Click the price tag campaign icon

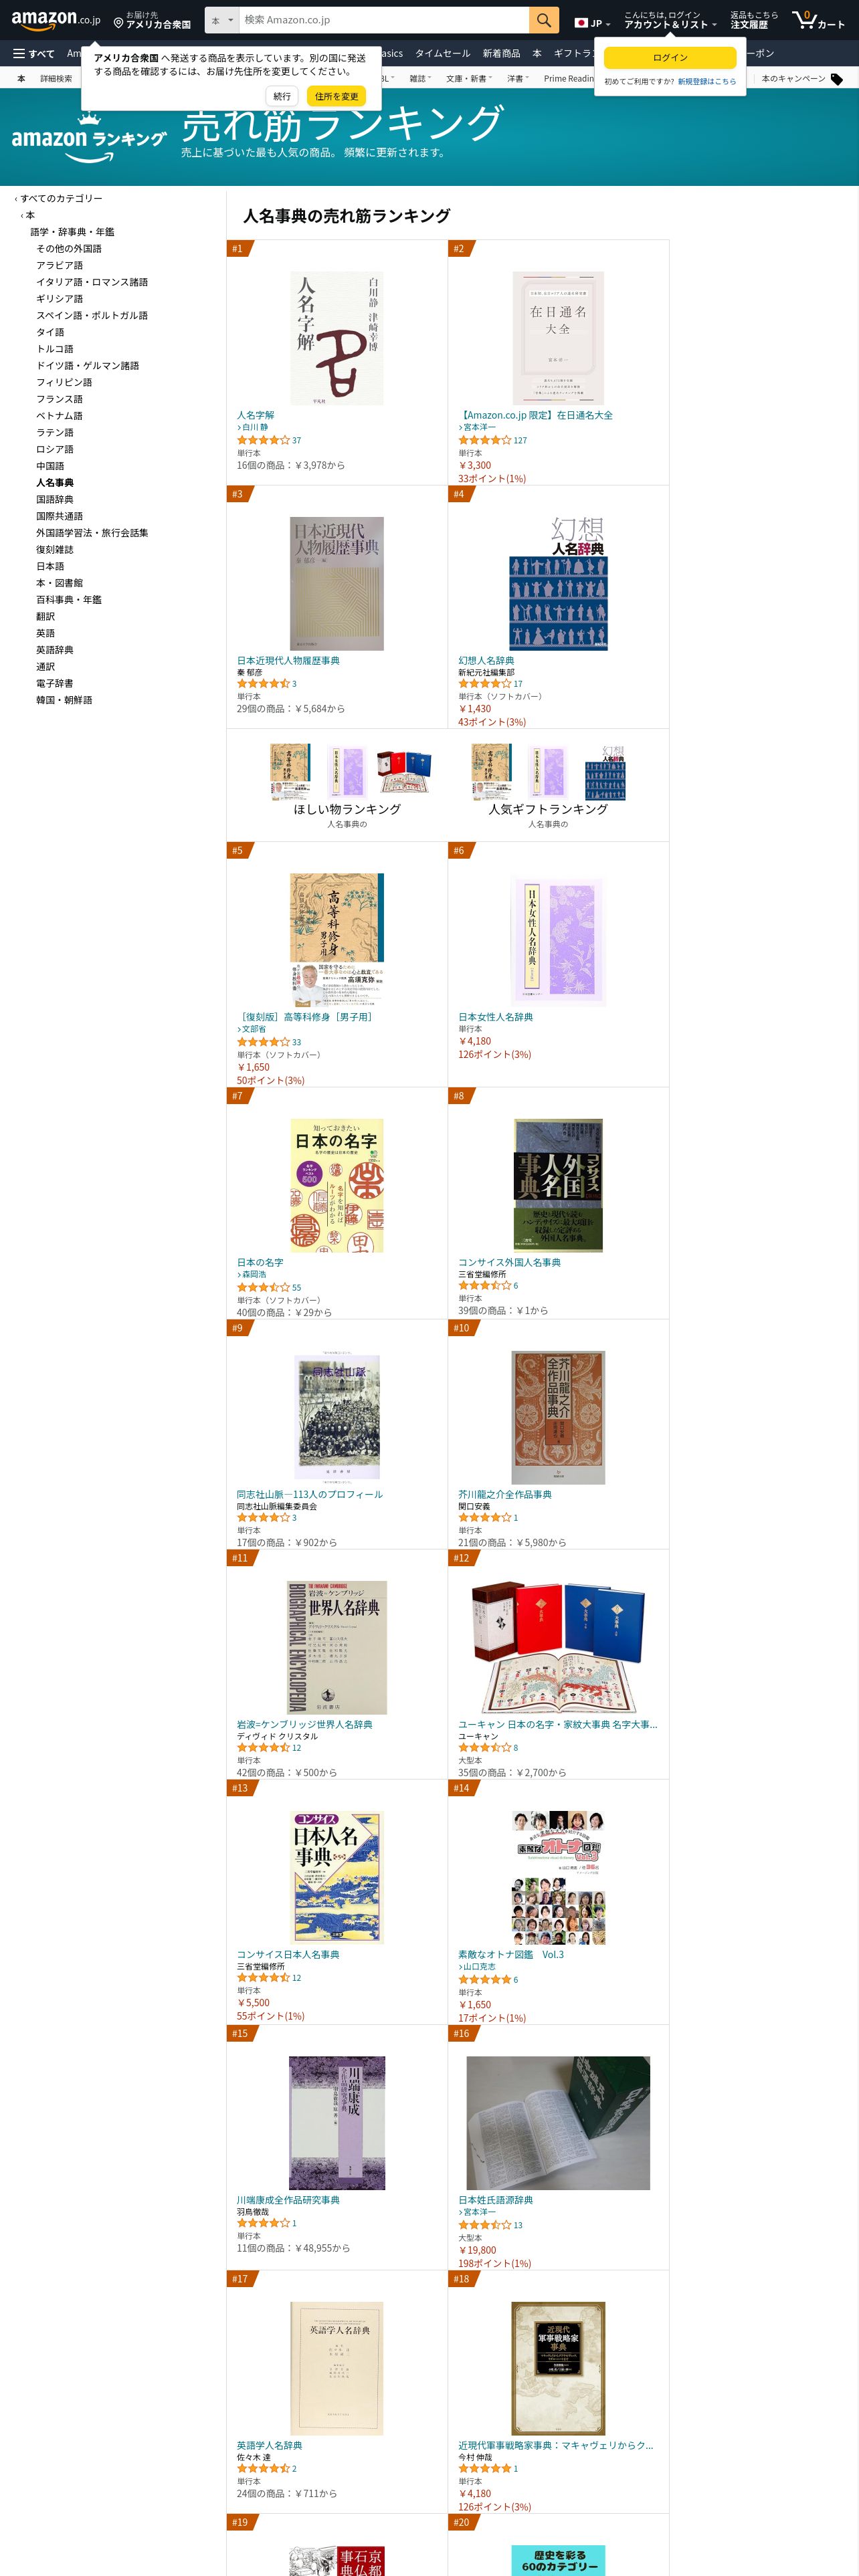(837, 79)
